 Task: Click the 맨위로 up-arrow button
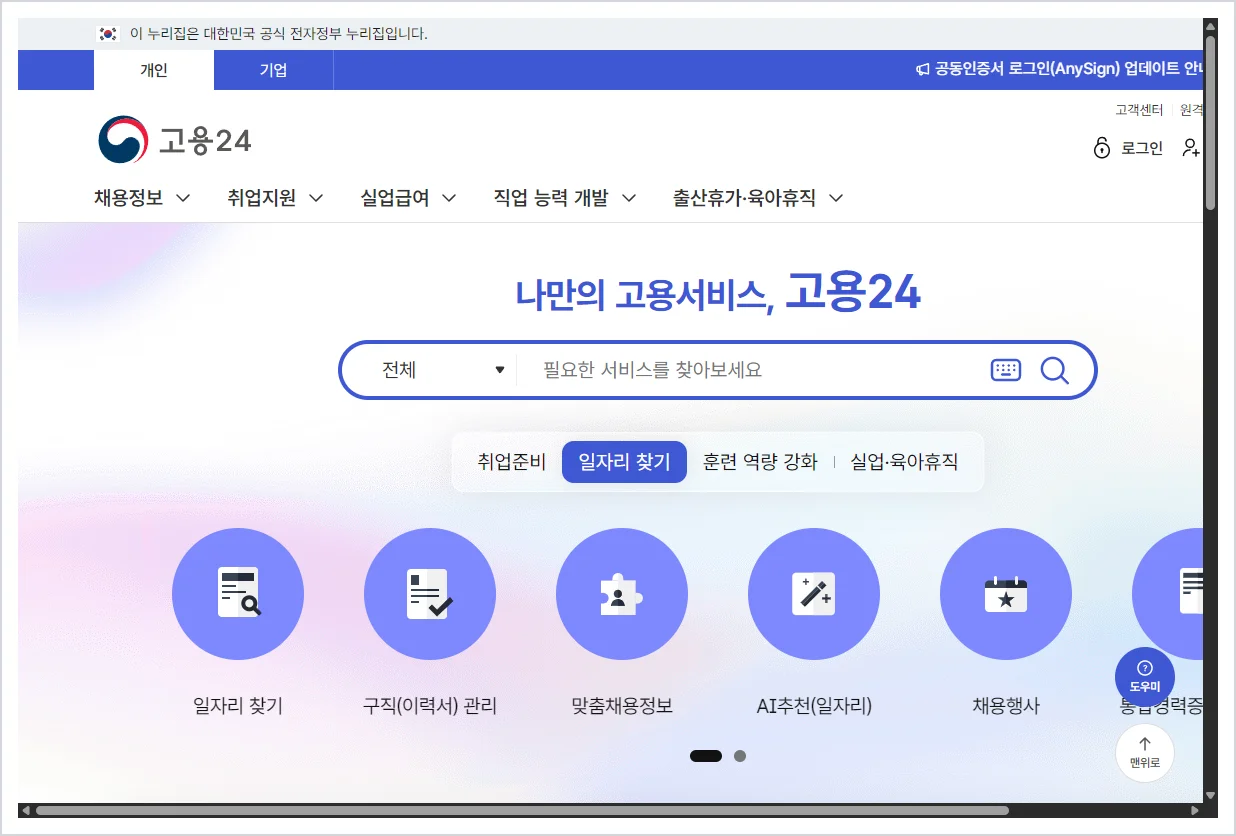tap(1145, 752)
